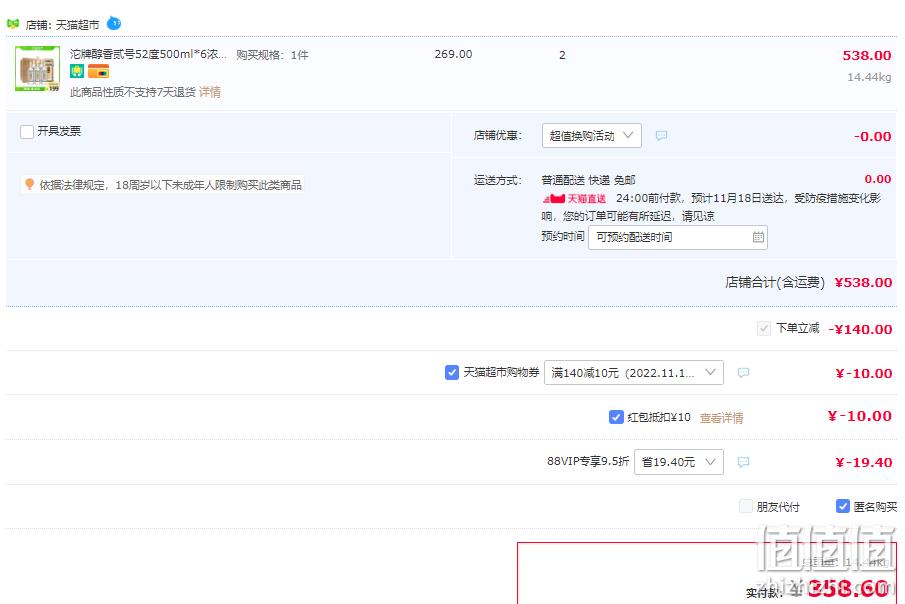Uncheck the 匿名购买 anonymous purchase checkbox
Viewport: 905px width, 604px height.
pyautogui.click(x=843, y=506)
